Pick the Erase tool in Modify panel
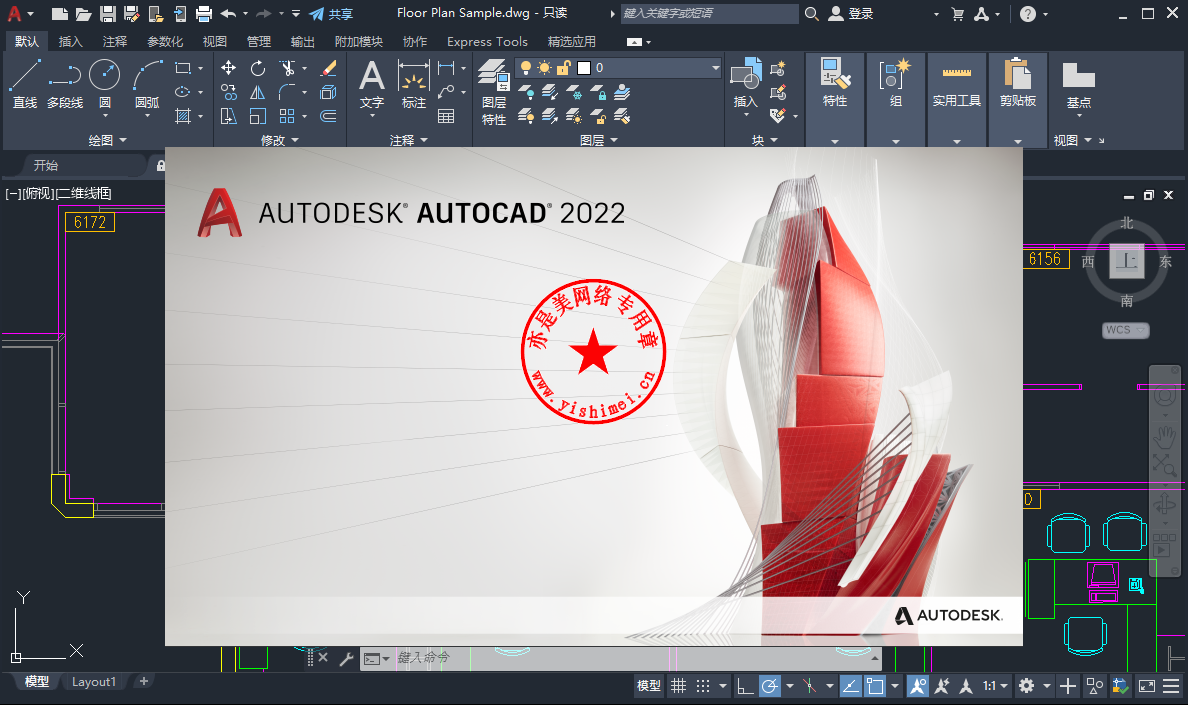 click(328, 68)
